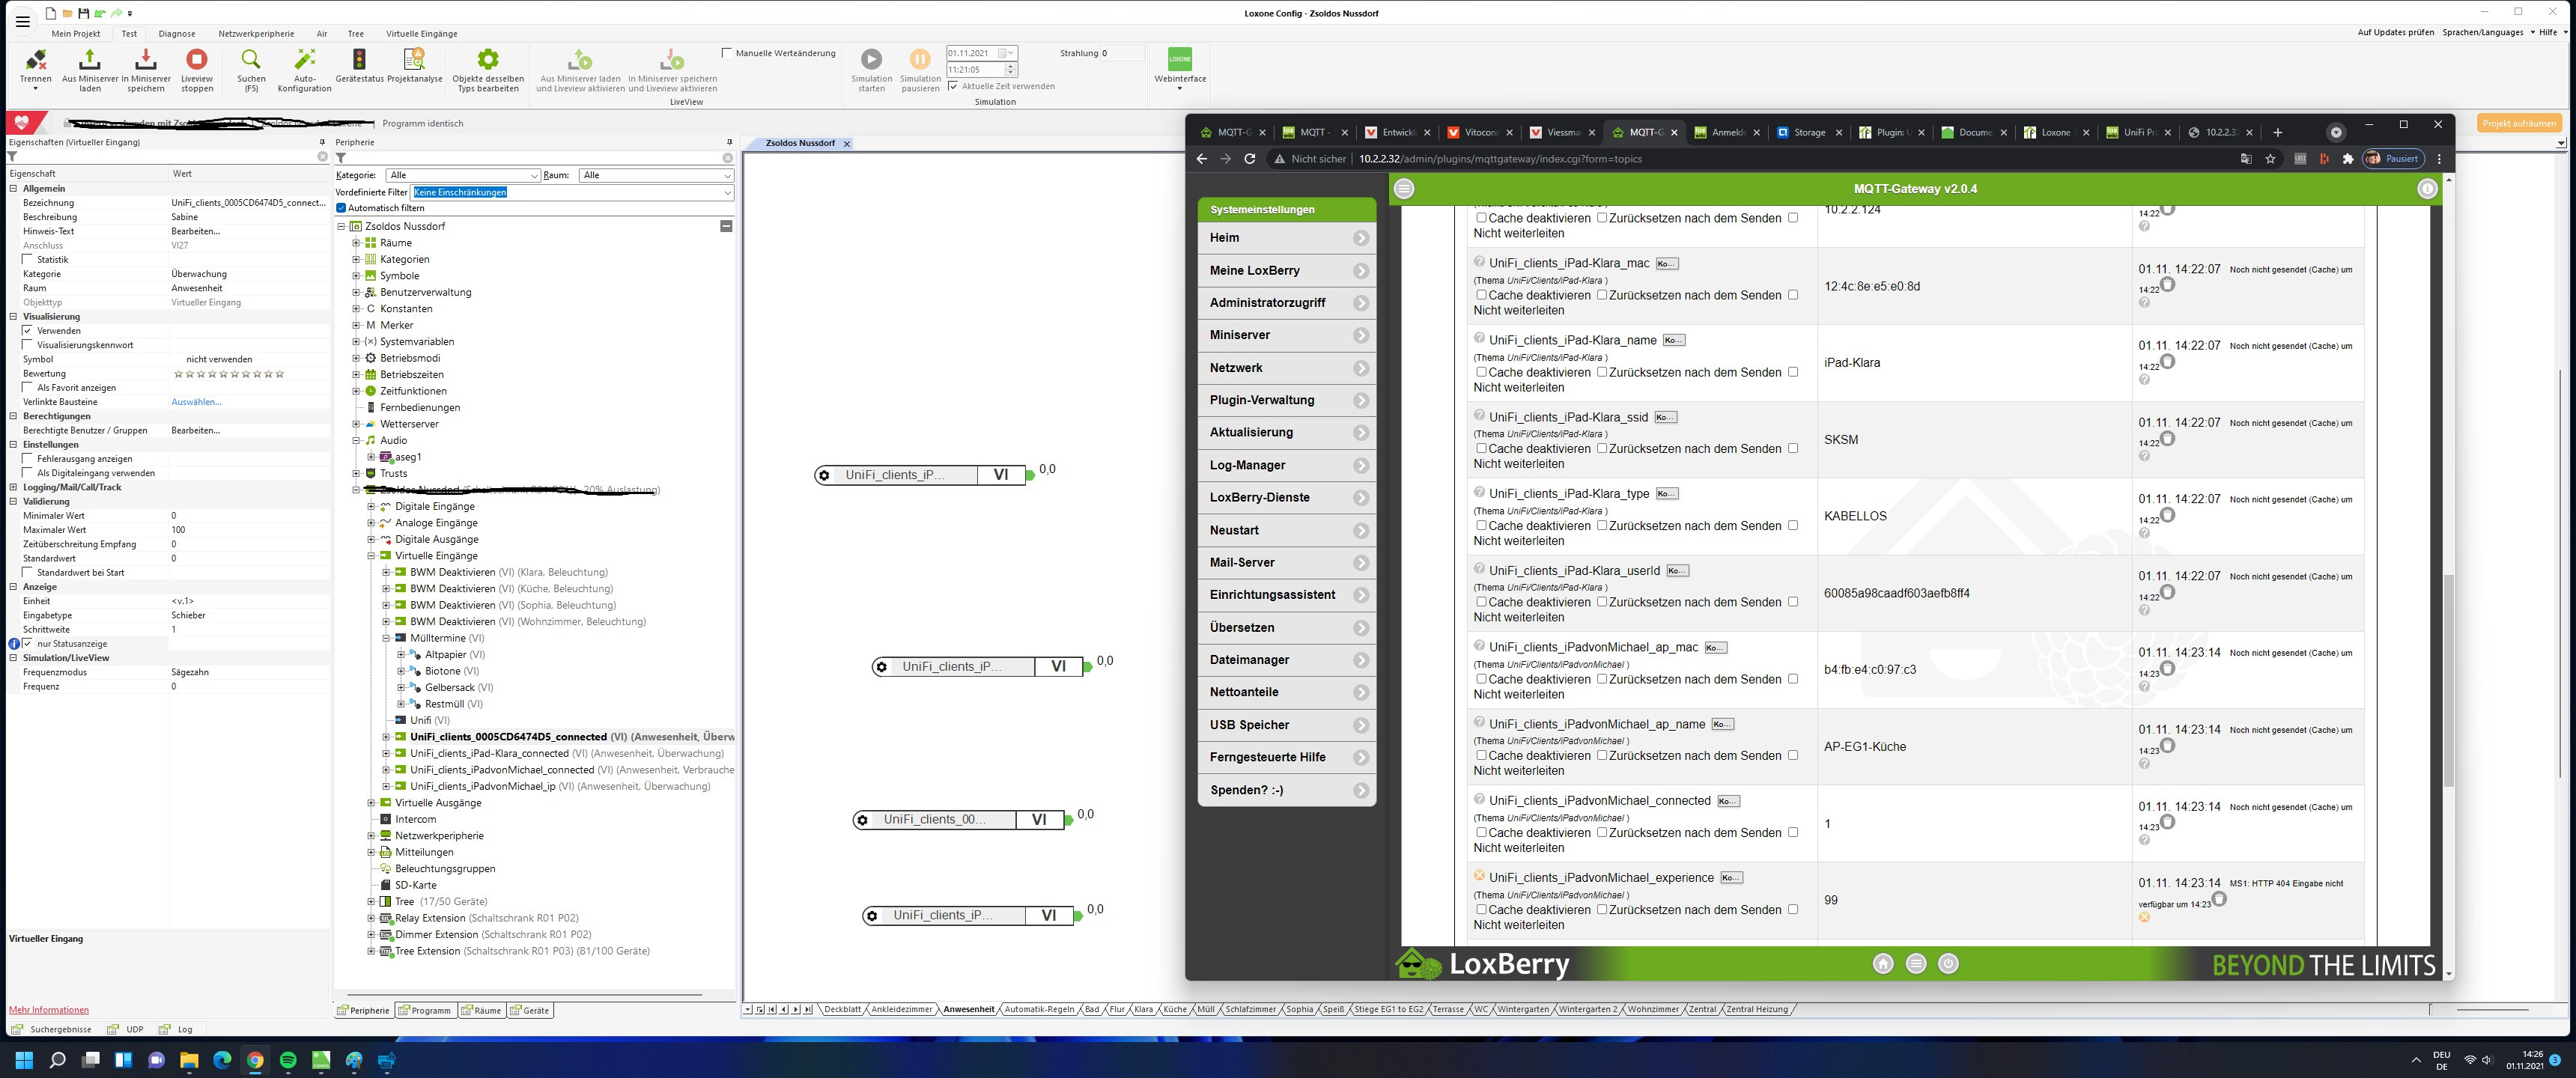
Task: Click Auswählen link for Verlinkte Bausteine
Action: coord(196,402)
